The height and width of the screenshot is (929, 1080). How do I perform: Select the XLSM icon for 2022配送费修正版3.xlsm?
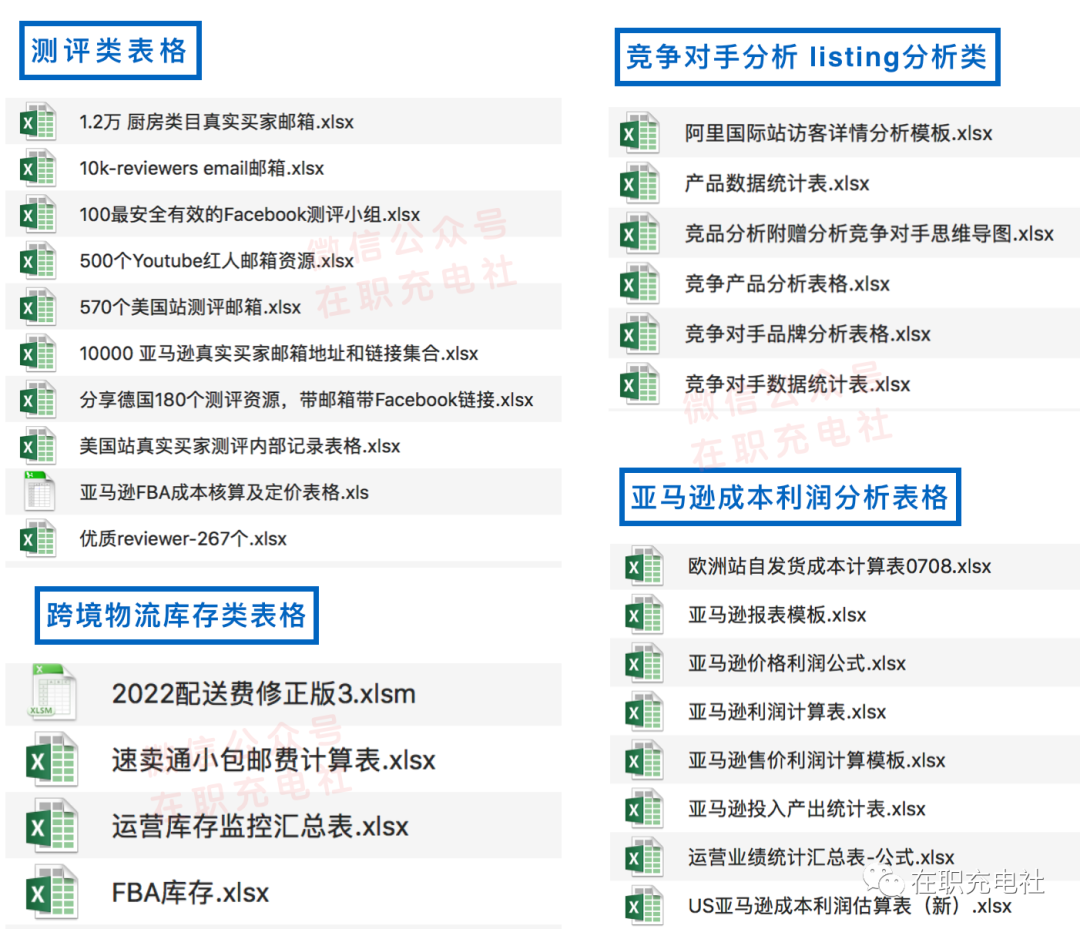(x=53, y=693)
